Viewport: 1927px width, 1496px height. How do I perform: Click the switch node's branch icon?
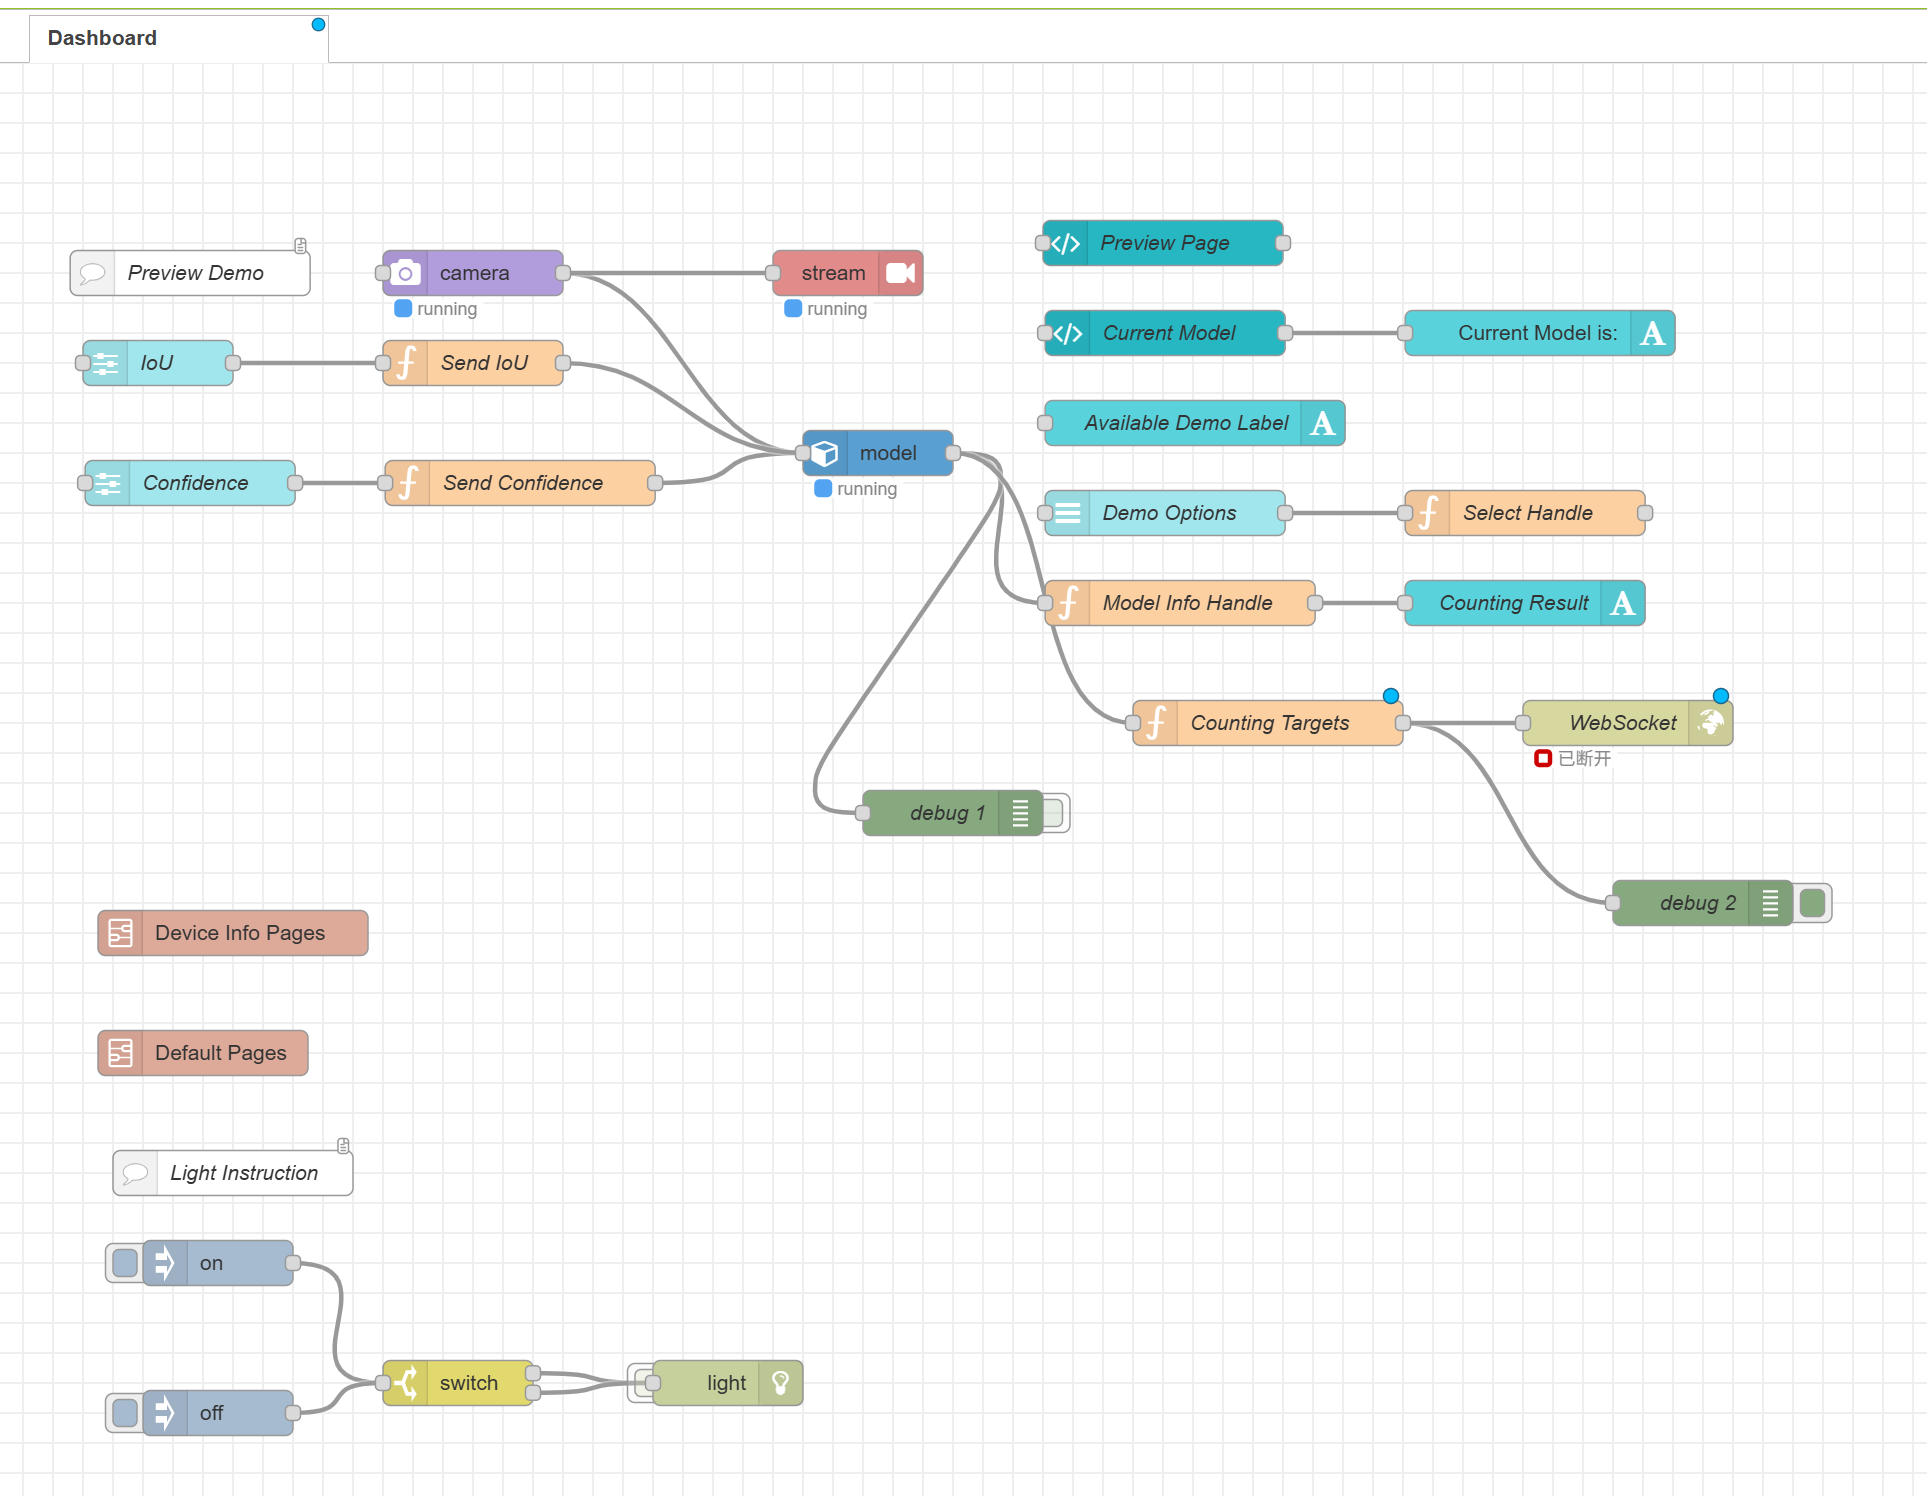pyautogui.click(x=406, y=1383)
